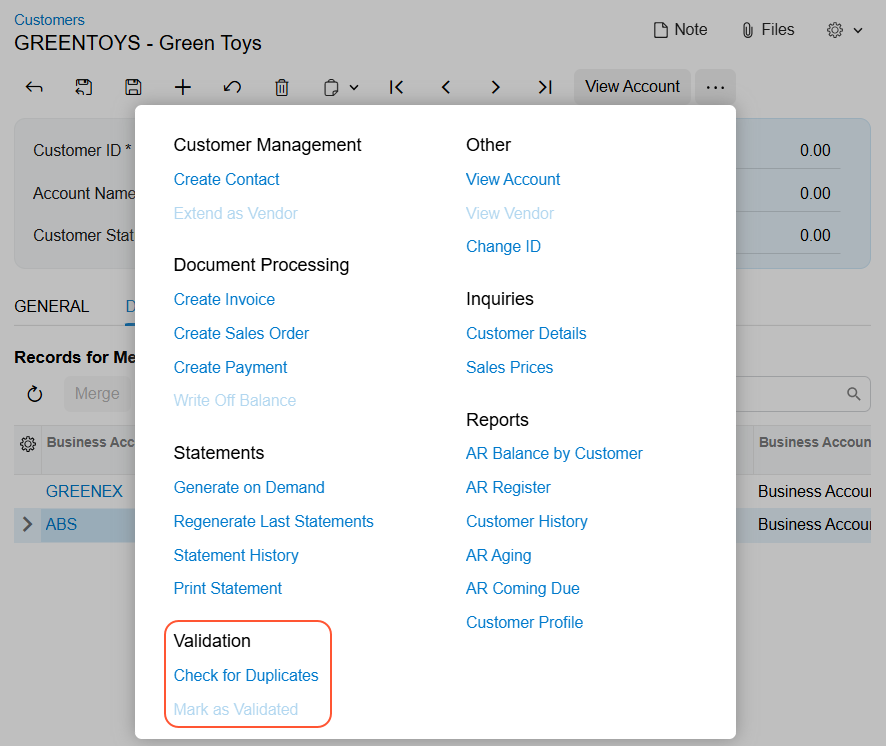This screenshot has width=886, height=746.
Task: Open Customer Profile report
Action: coord(524,622)
